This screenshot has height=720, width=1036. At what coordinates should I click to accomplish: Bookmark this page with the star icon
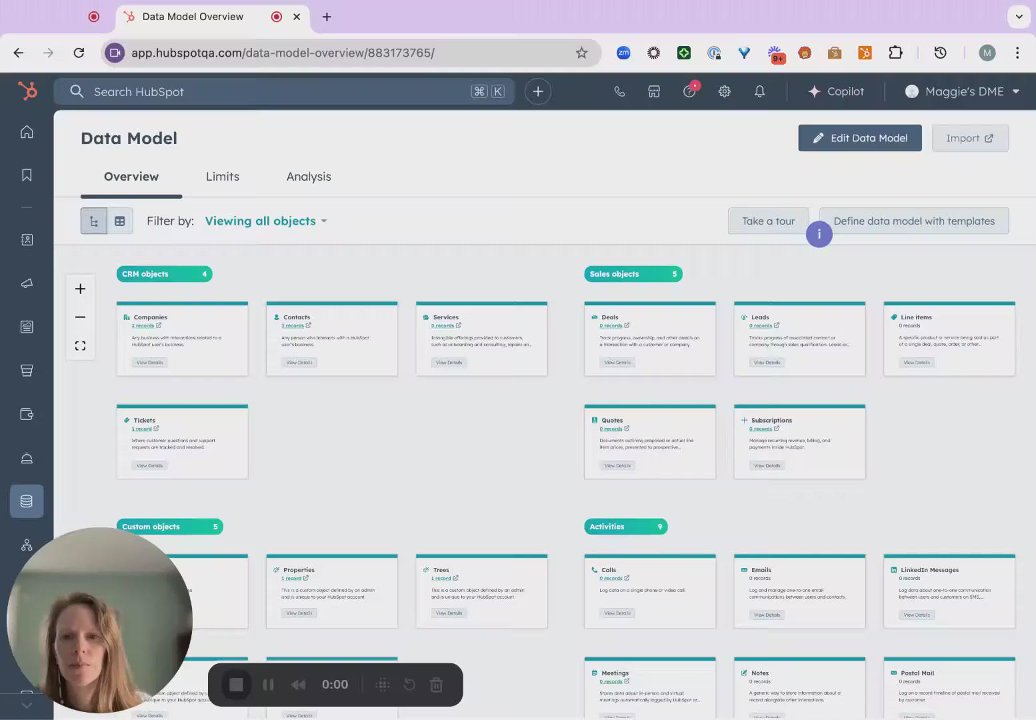point(581,53)
